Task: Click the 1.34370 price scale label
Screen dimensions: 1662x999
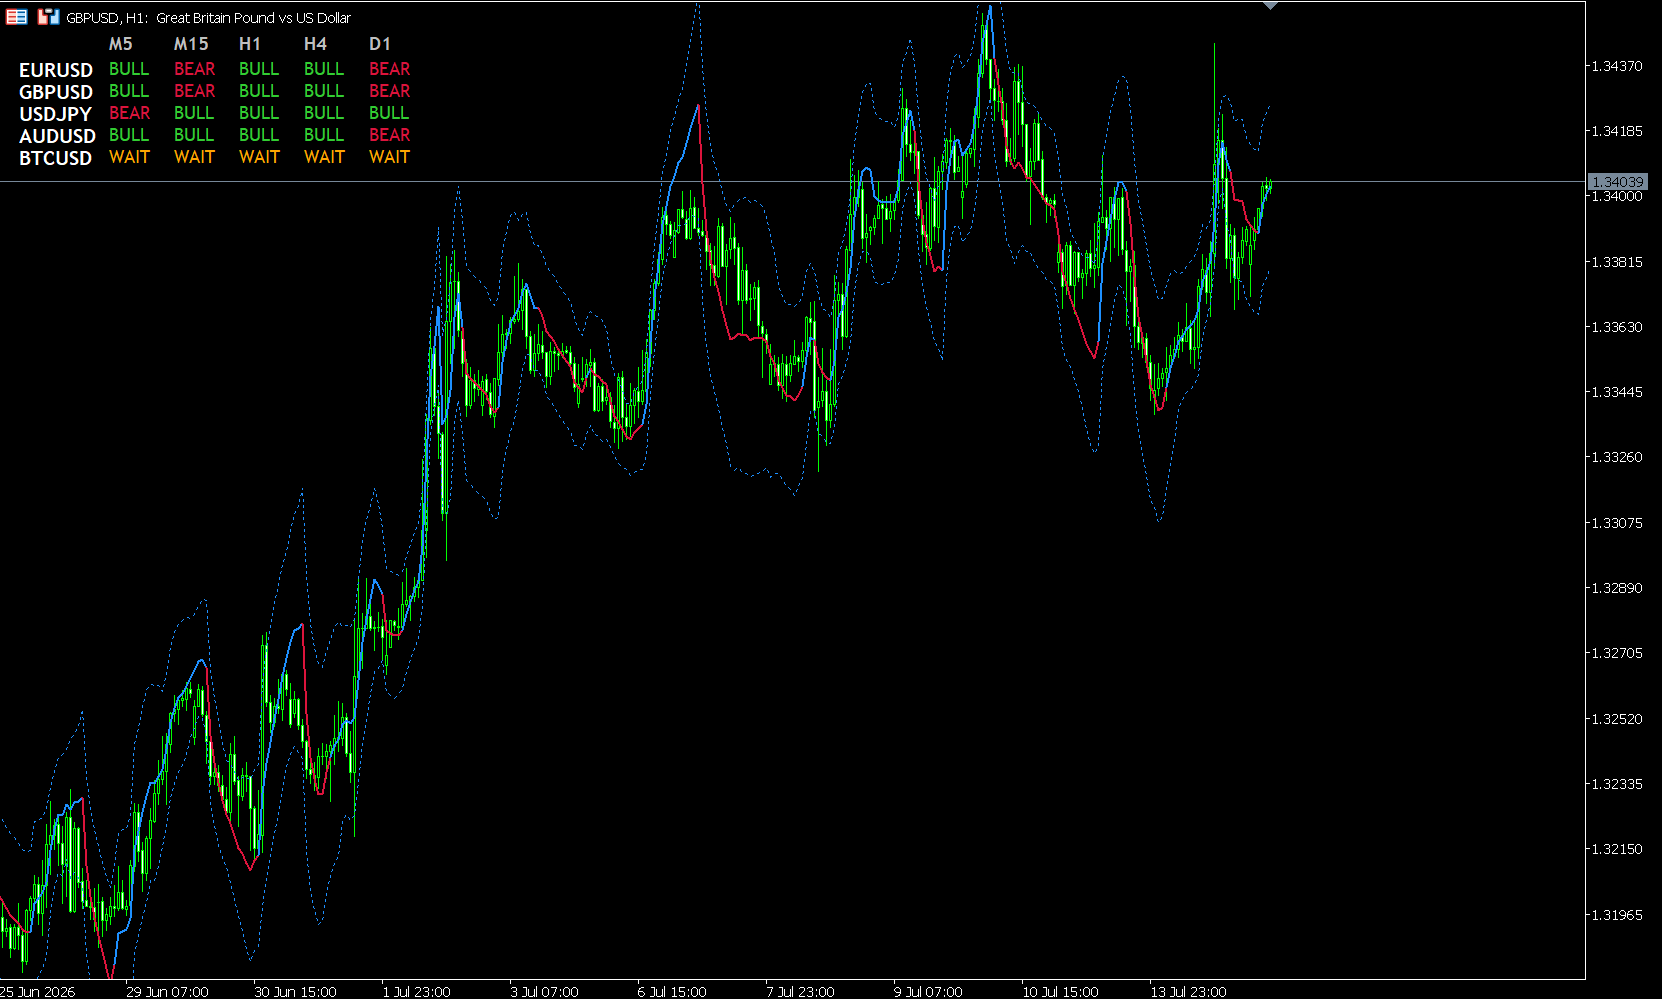Action: coord(1617,66)
